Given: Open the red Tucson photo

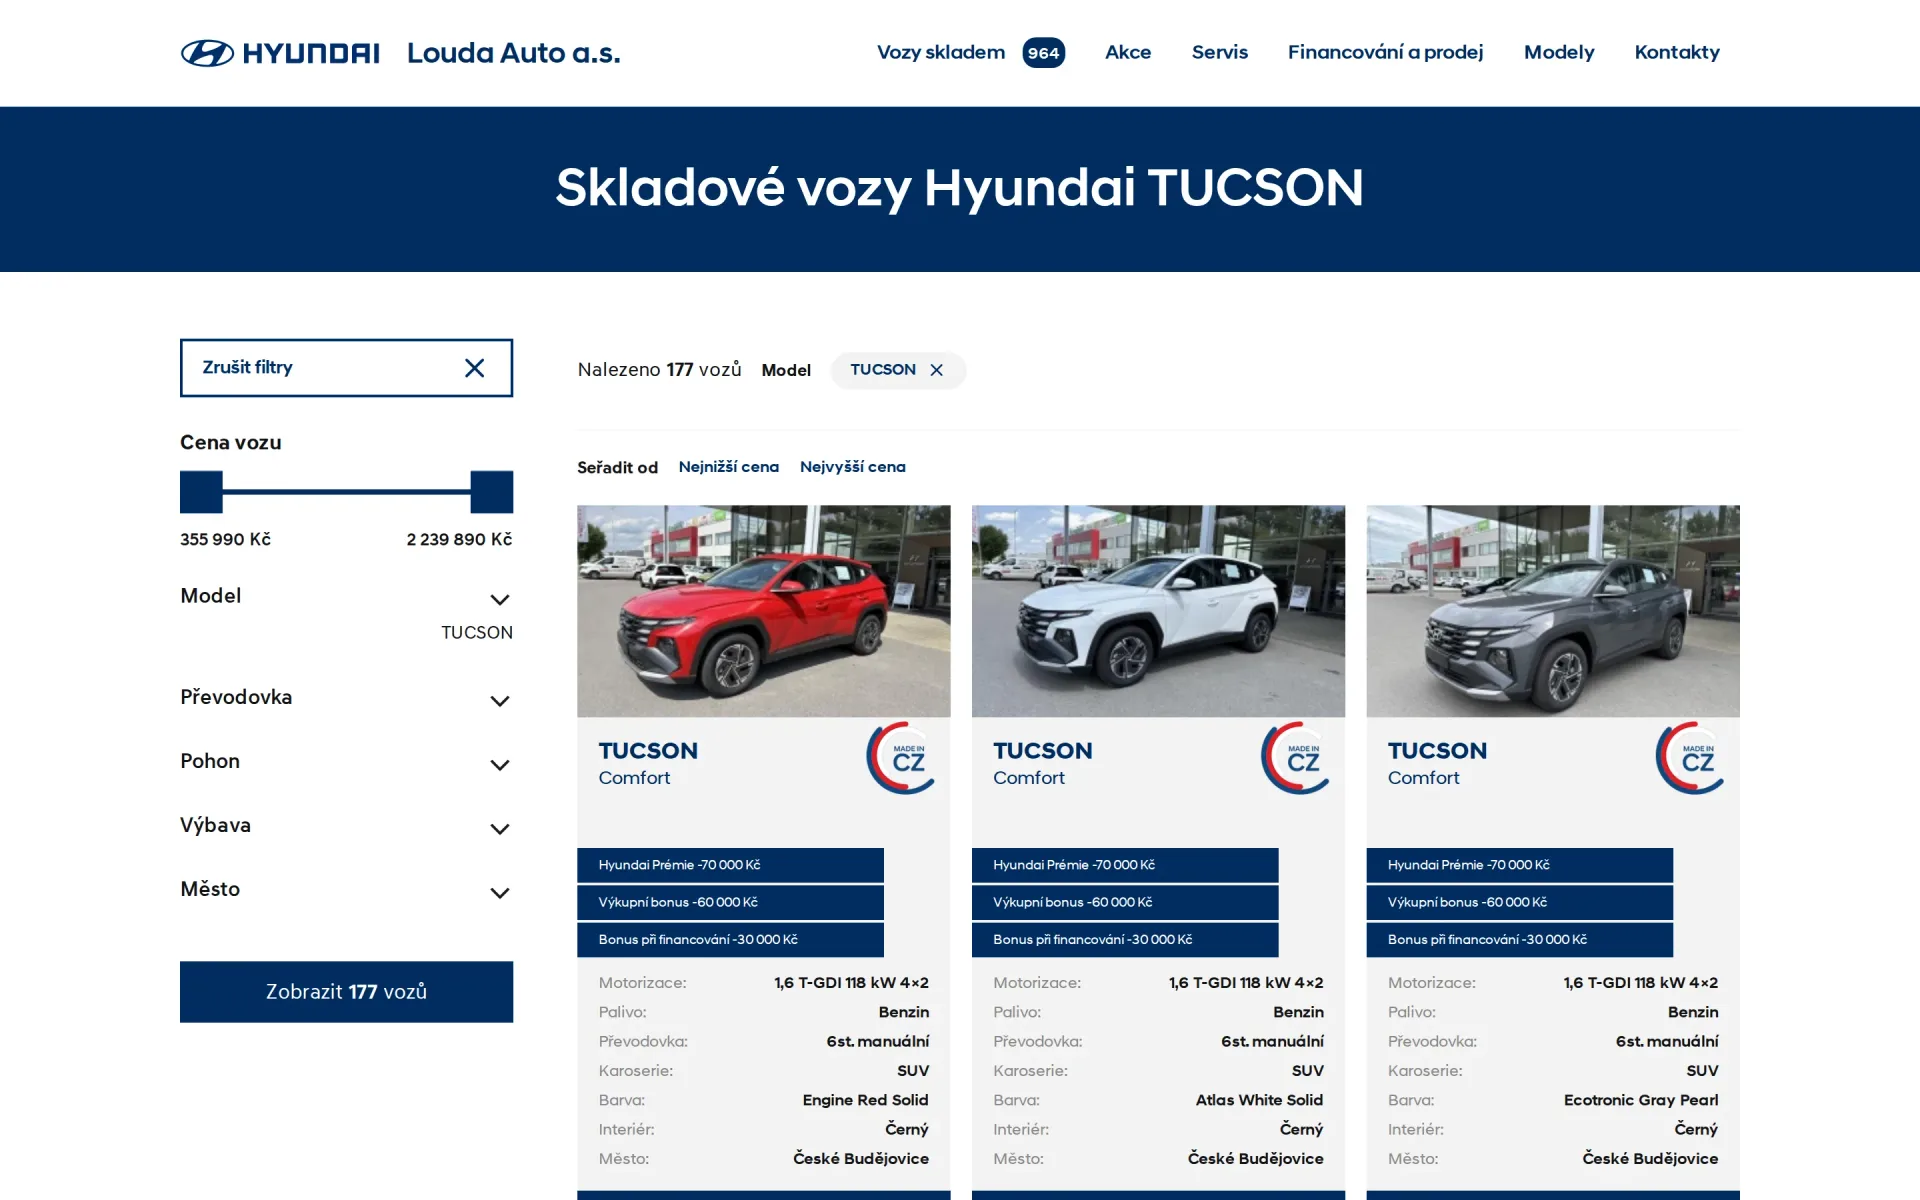Looking at the screenshot, I should coord(763,611).
